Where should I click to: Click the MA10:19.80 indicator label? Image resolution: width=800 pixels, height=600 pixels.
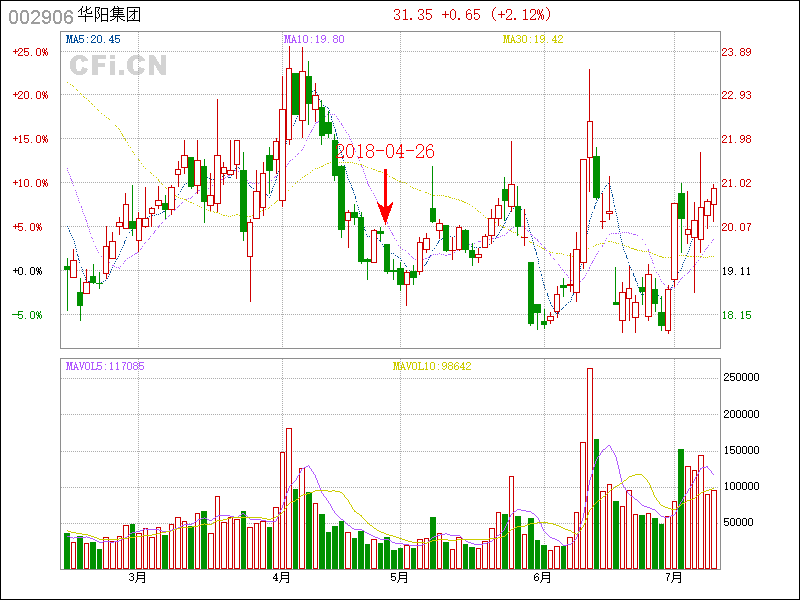314,39
